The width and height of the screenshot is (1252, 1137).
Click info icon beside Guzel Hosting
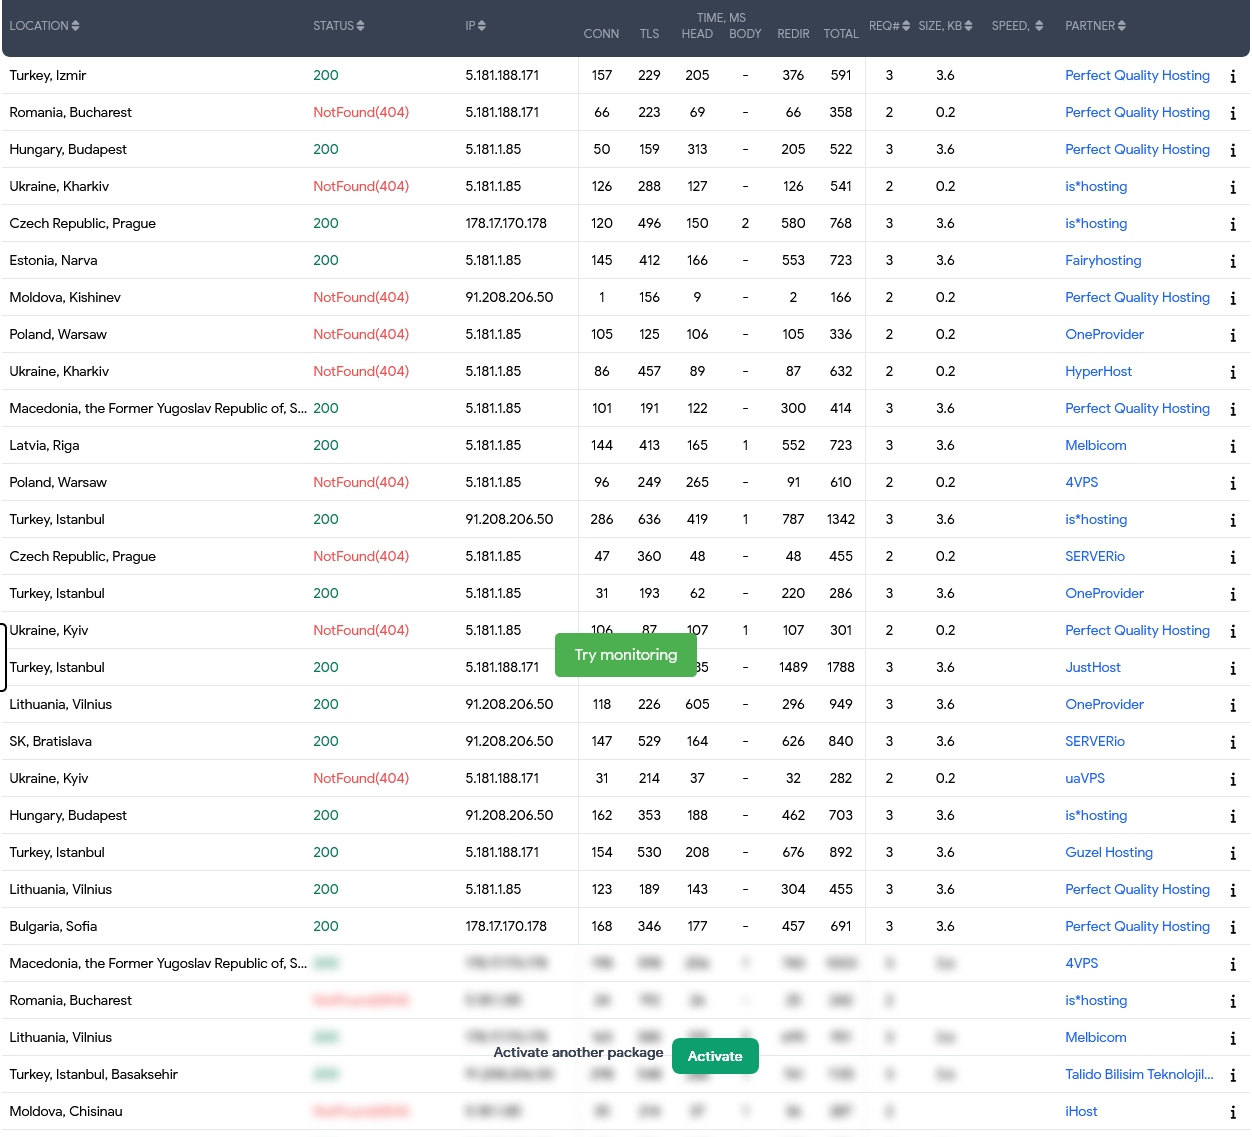tap(1232, 853)
